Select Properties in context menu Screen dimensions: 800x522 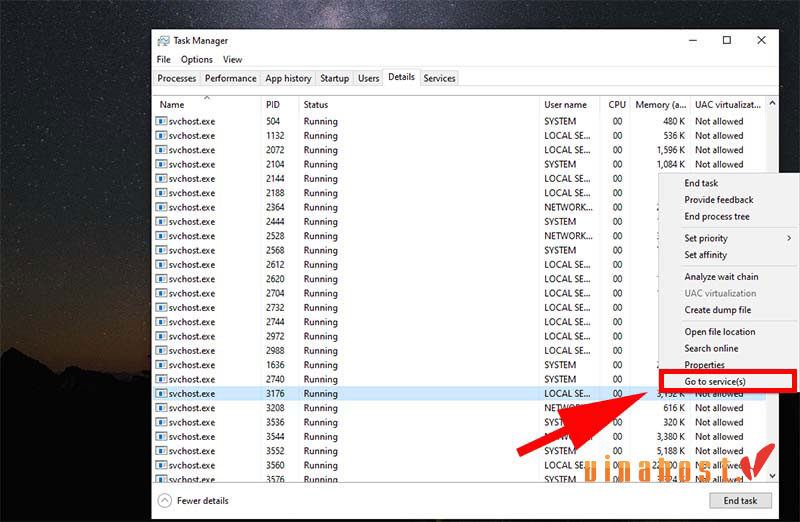[x=705, y=365]
